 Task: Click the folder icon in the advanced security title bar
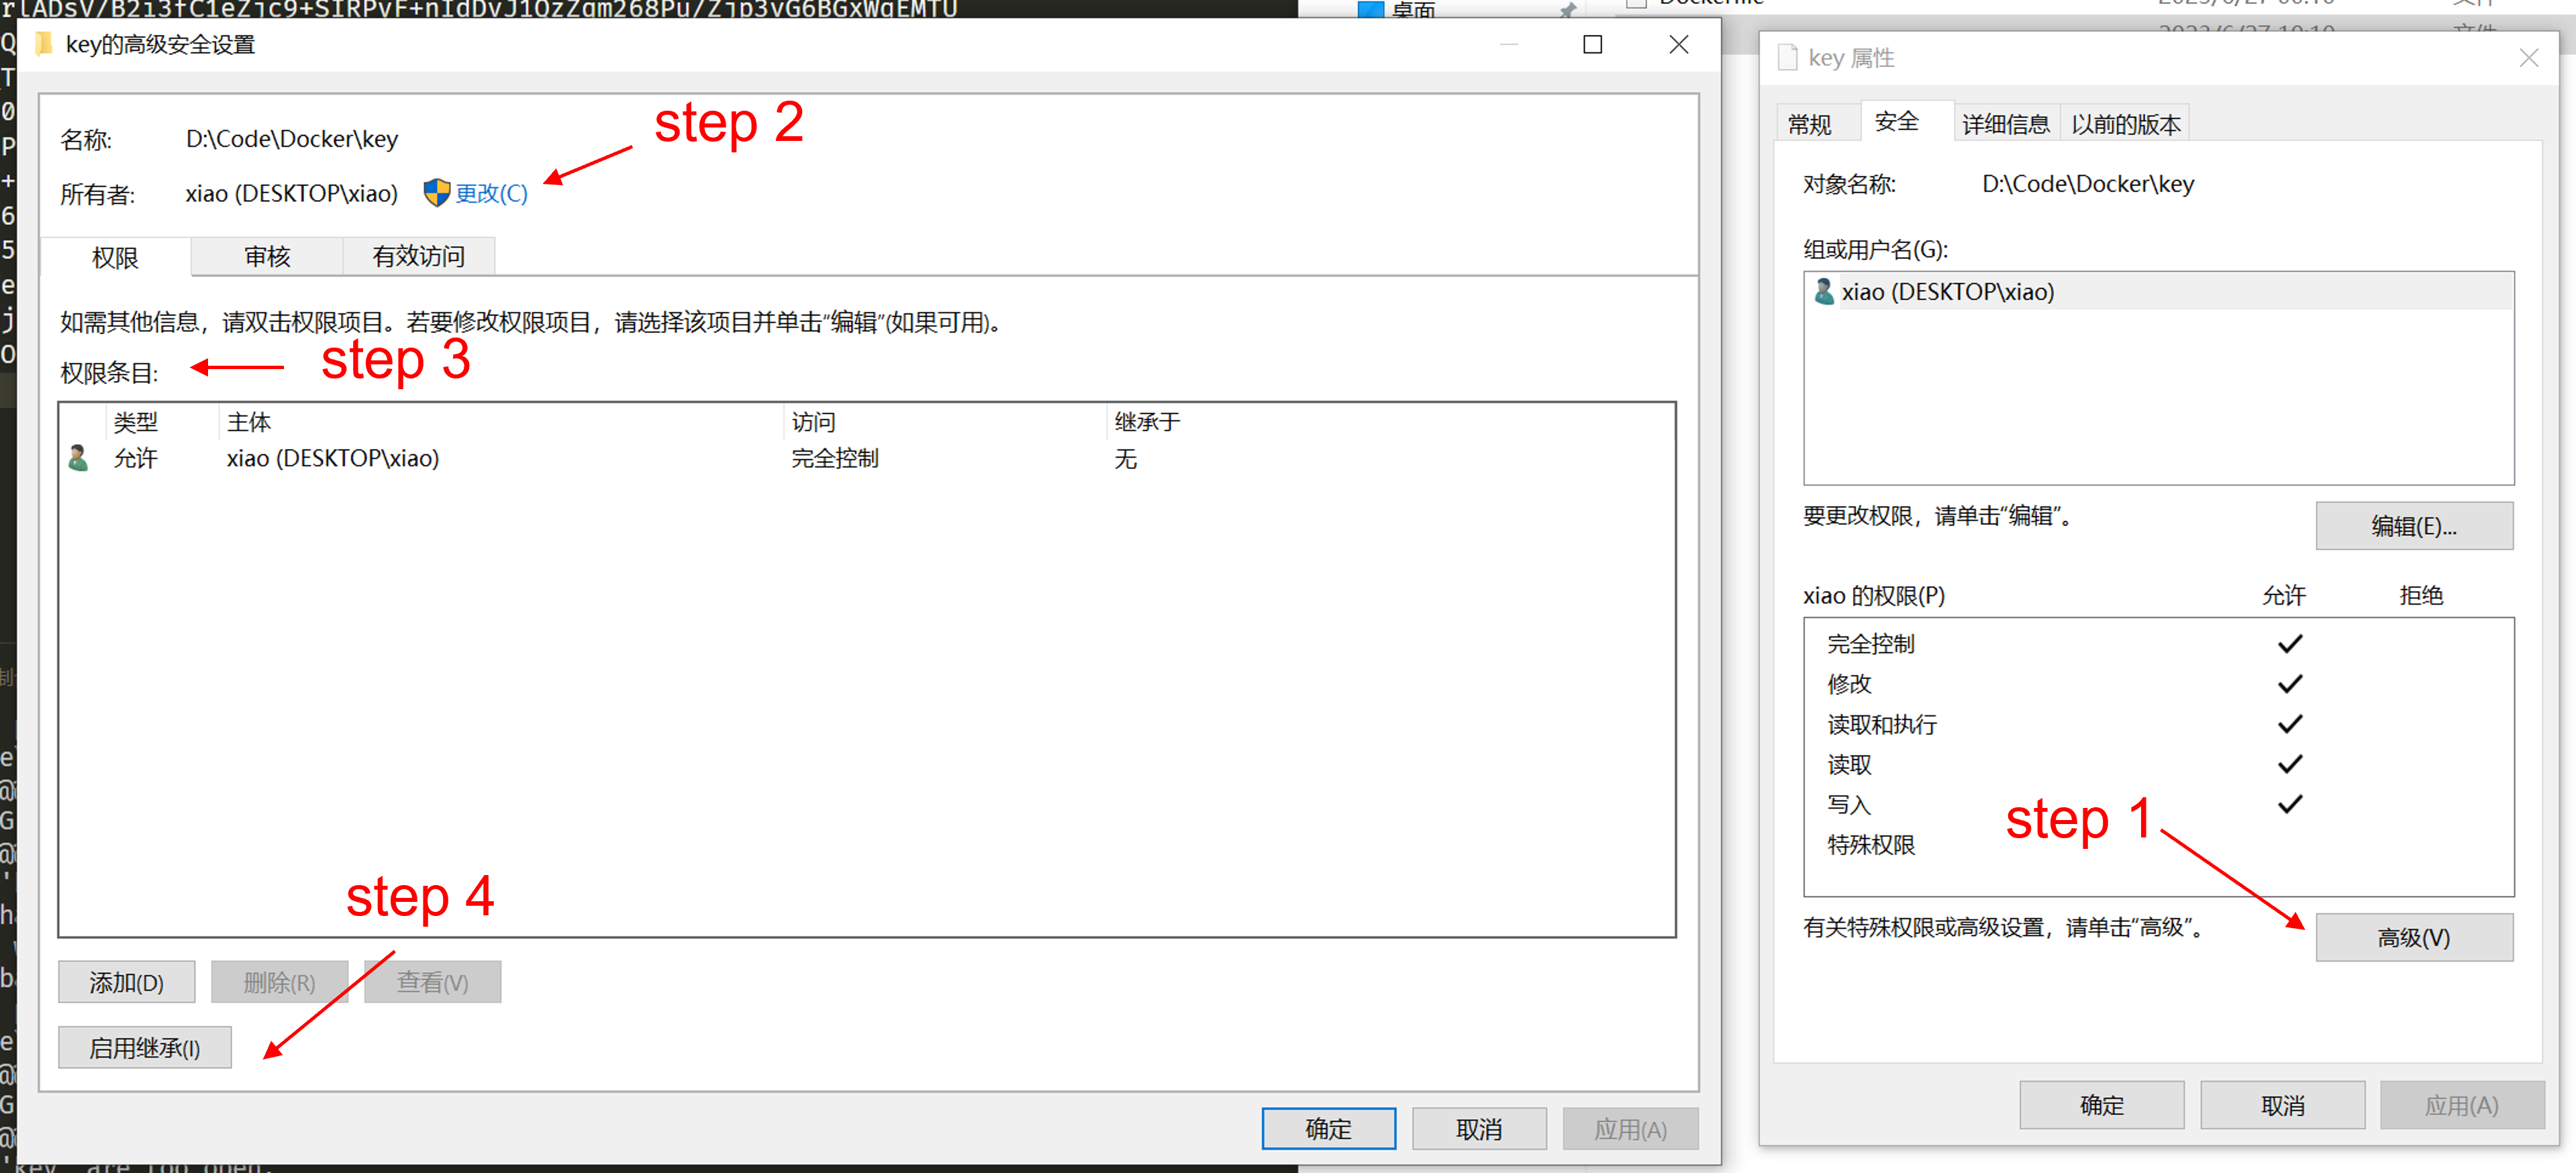click(43, 44)
